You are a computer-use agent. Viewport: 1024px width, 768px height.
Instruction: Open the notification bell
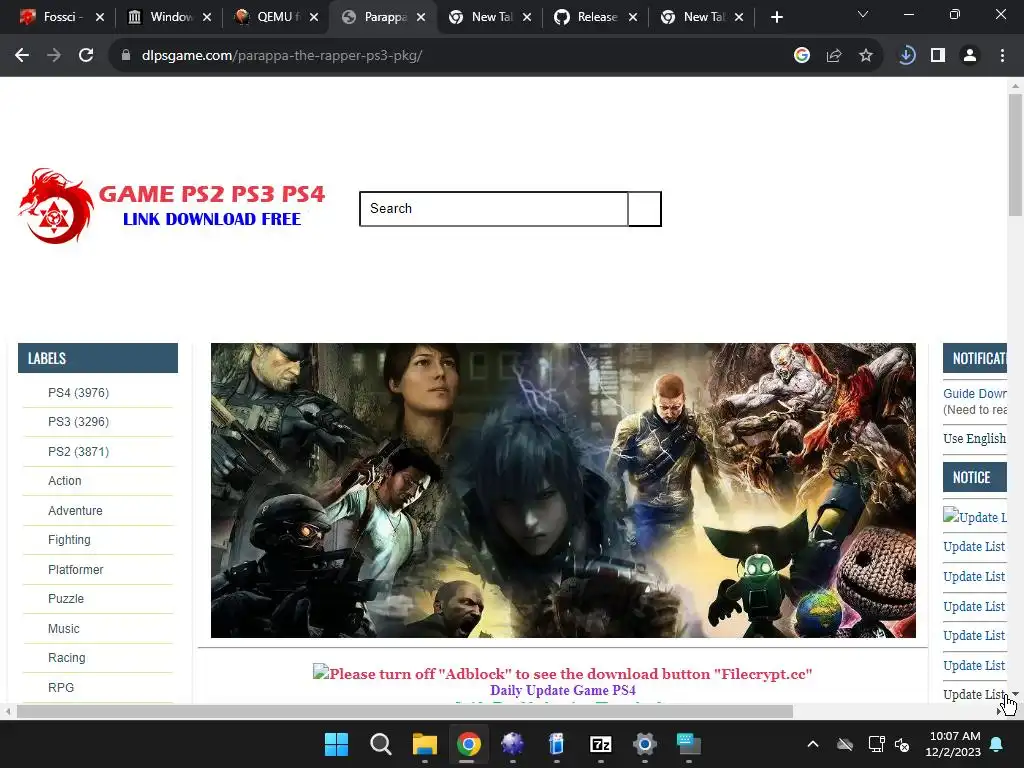(x=997, y=744)
